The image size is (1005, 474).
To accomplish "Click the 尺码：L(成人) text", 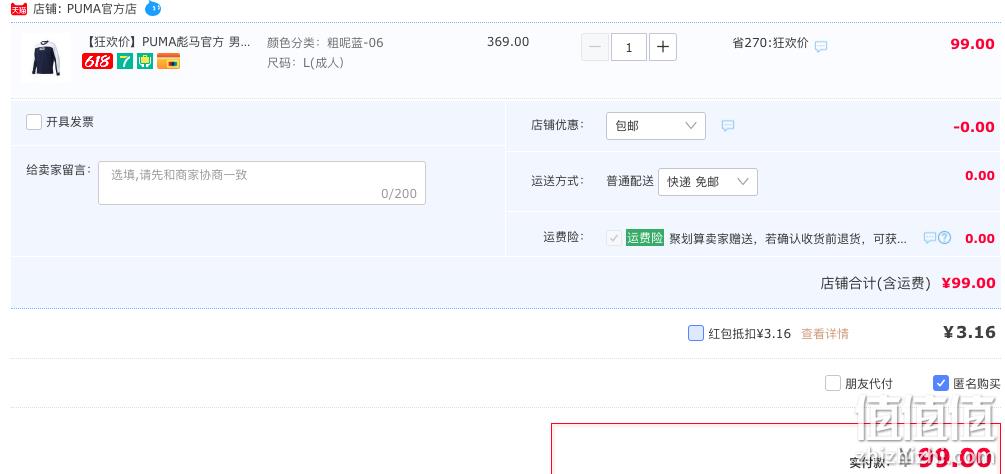I will click(x=305, y=63).
